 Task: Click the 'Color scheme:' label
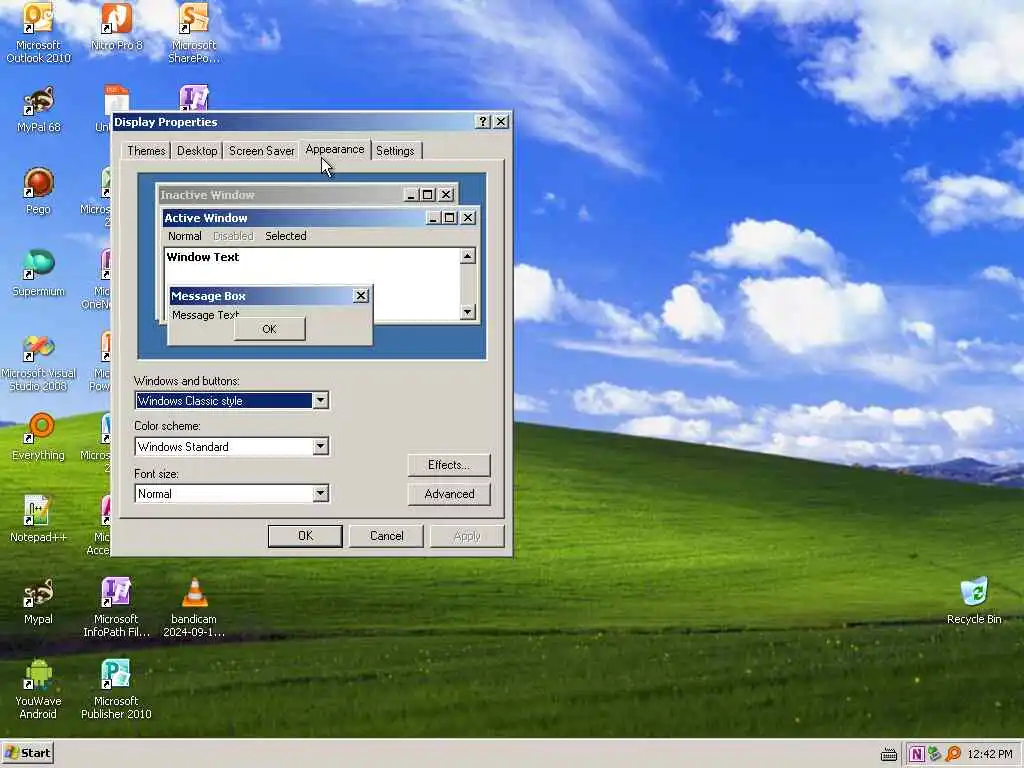click(x=167, y=426)
